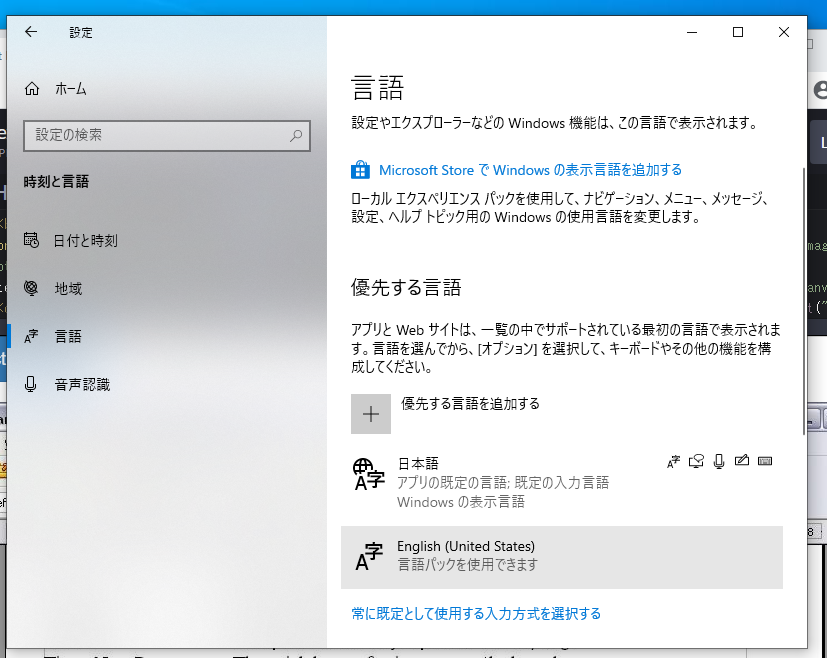Click the keyboard icon on the 日本語 row
The image size is (827, 658).
[x=765, y=461]
